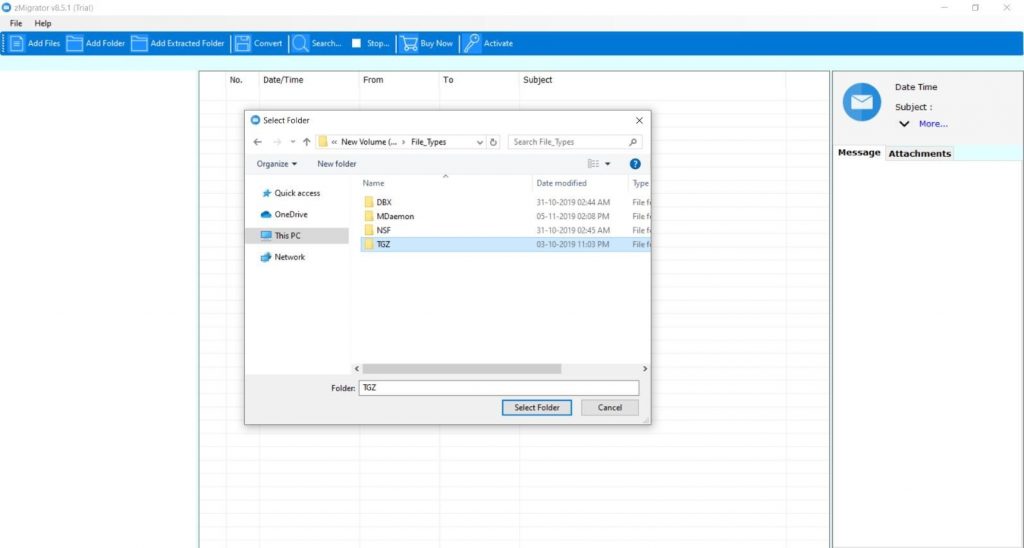Click the horizontal scrollbar in file list
1024x548 pixels.
(462, 369)
